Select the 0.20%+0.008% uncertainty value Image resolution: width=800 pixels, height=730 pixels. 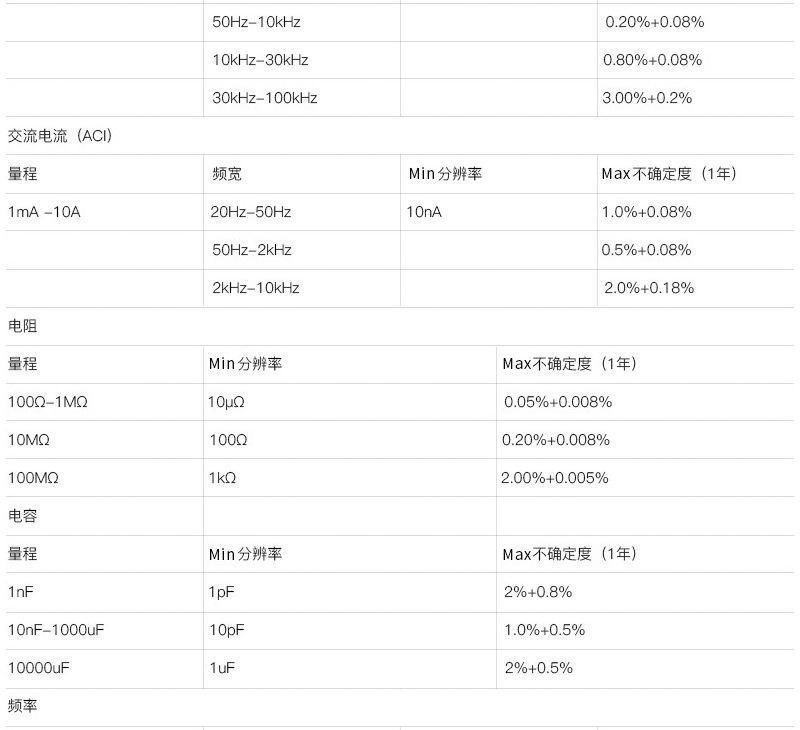point(556,440)
